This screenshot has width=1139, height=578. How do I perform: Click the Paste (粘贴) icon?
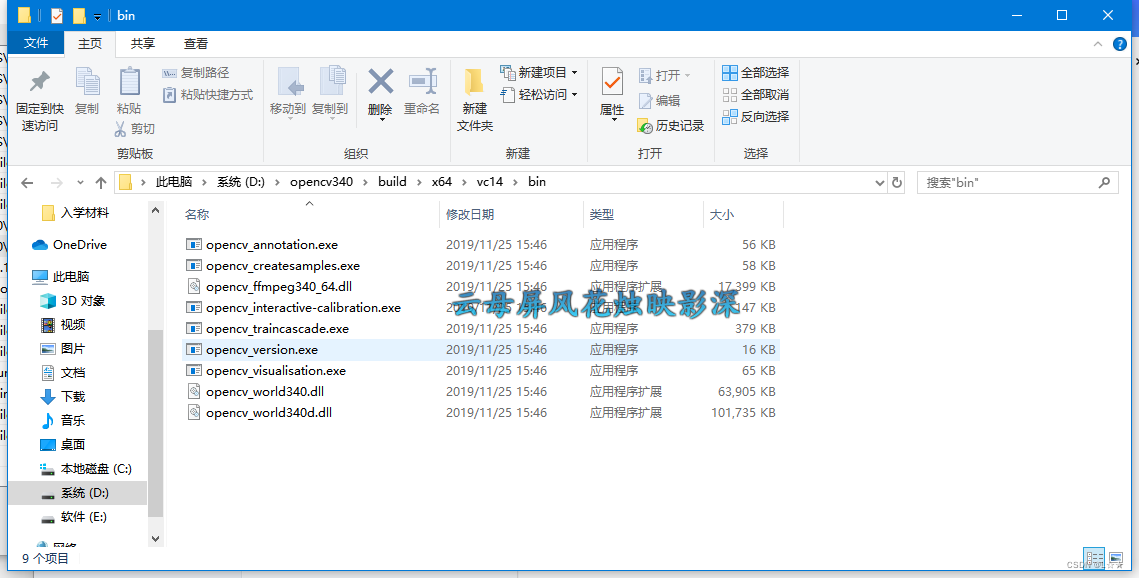pos(129,90)
